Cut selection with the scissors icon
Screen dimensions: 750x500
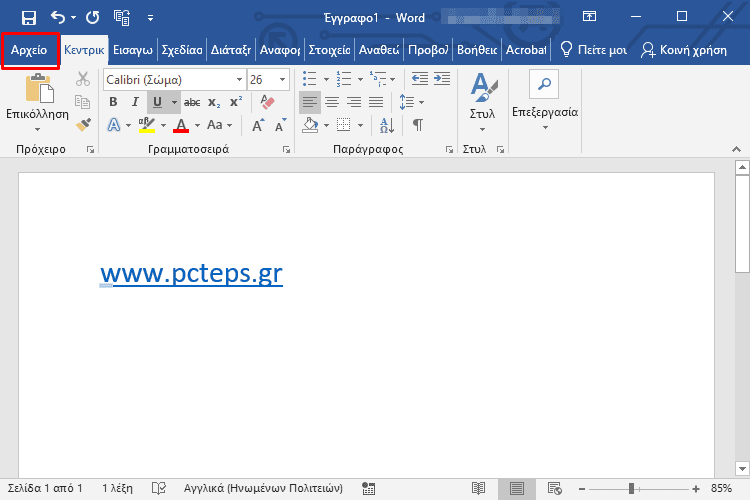click(83, 79)
